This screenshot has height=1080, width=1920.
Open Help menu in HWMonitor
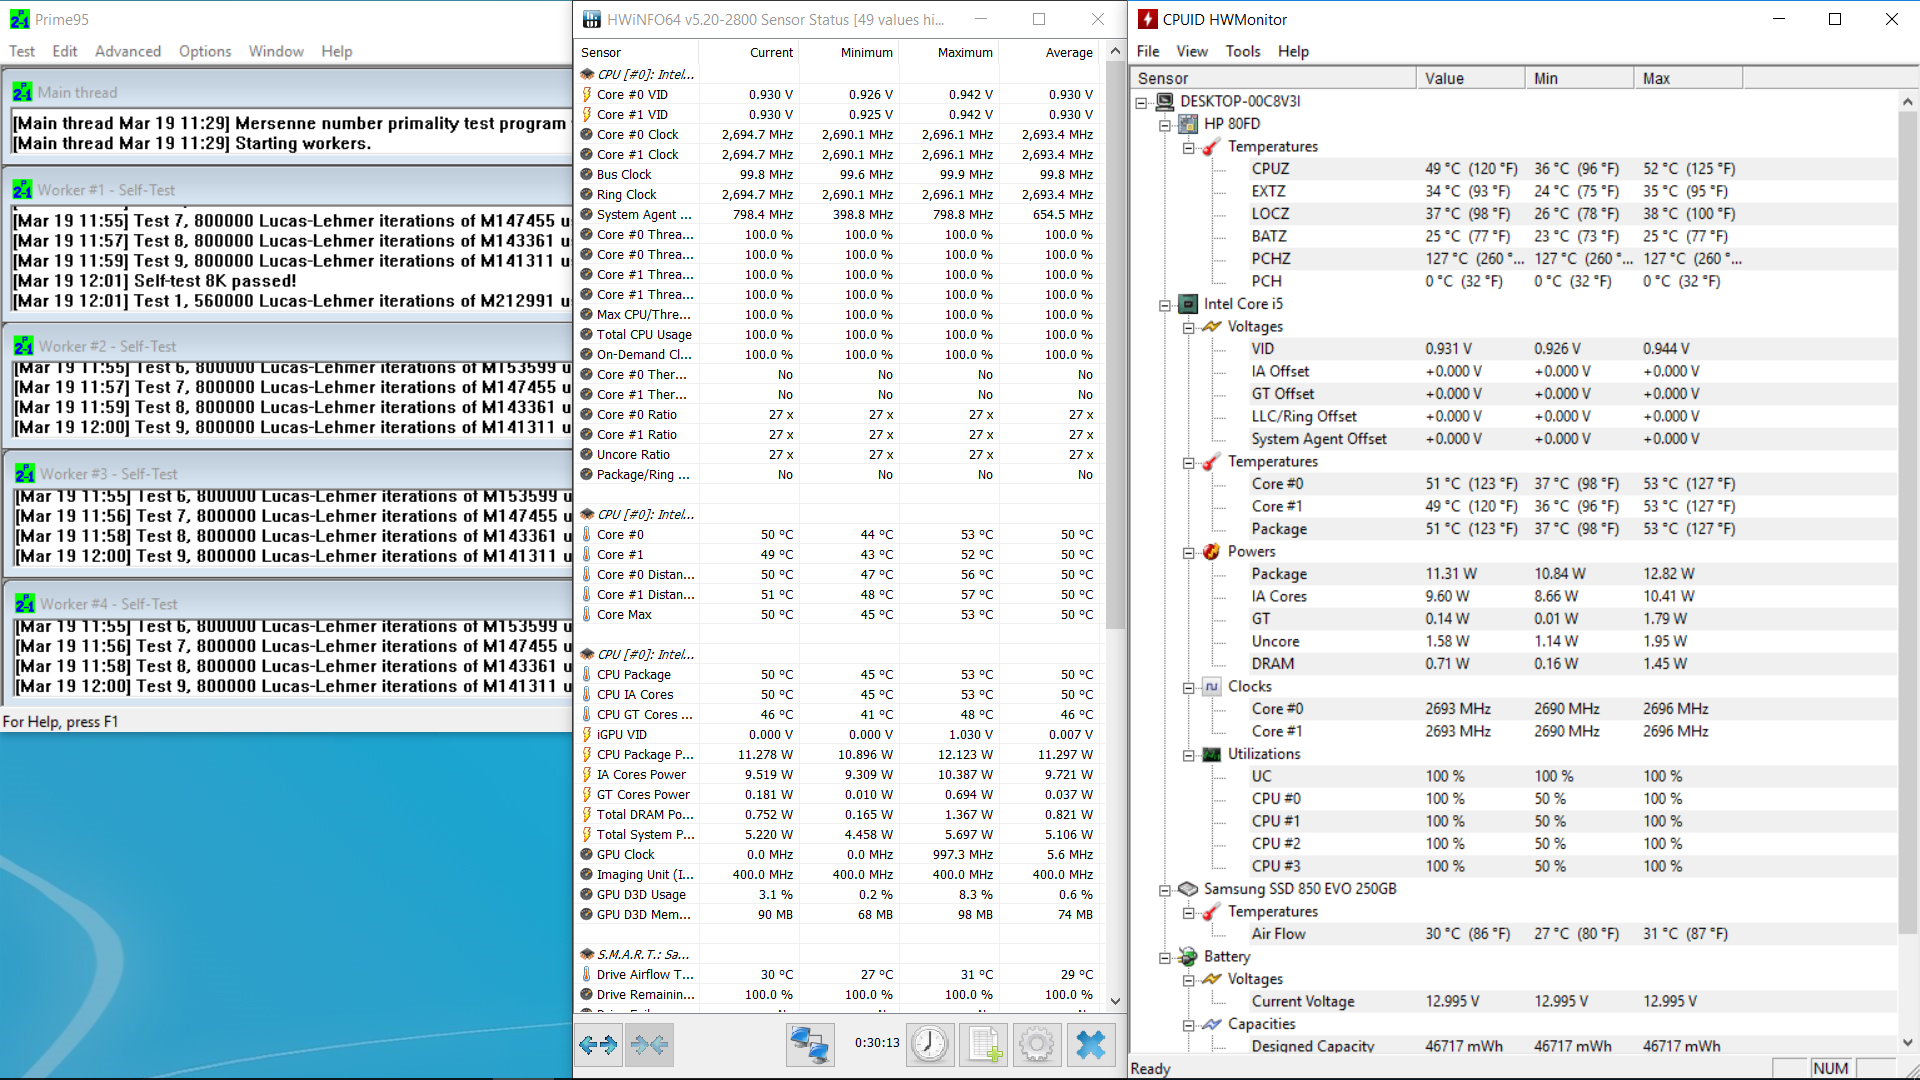pos(1293,51)
